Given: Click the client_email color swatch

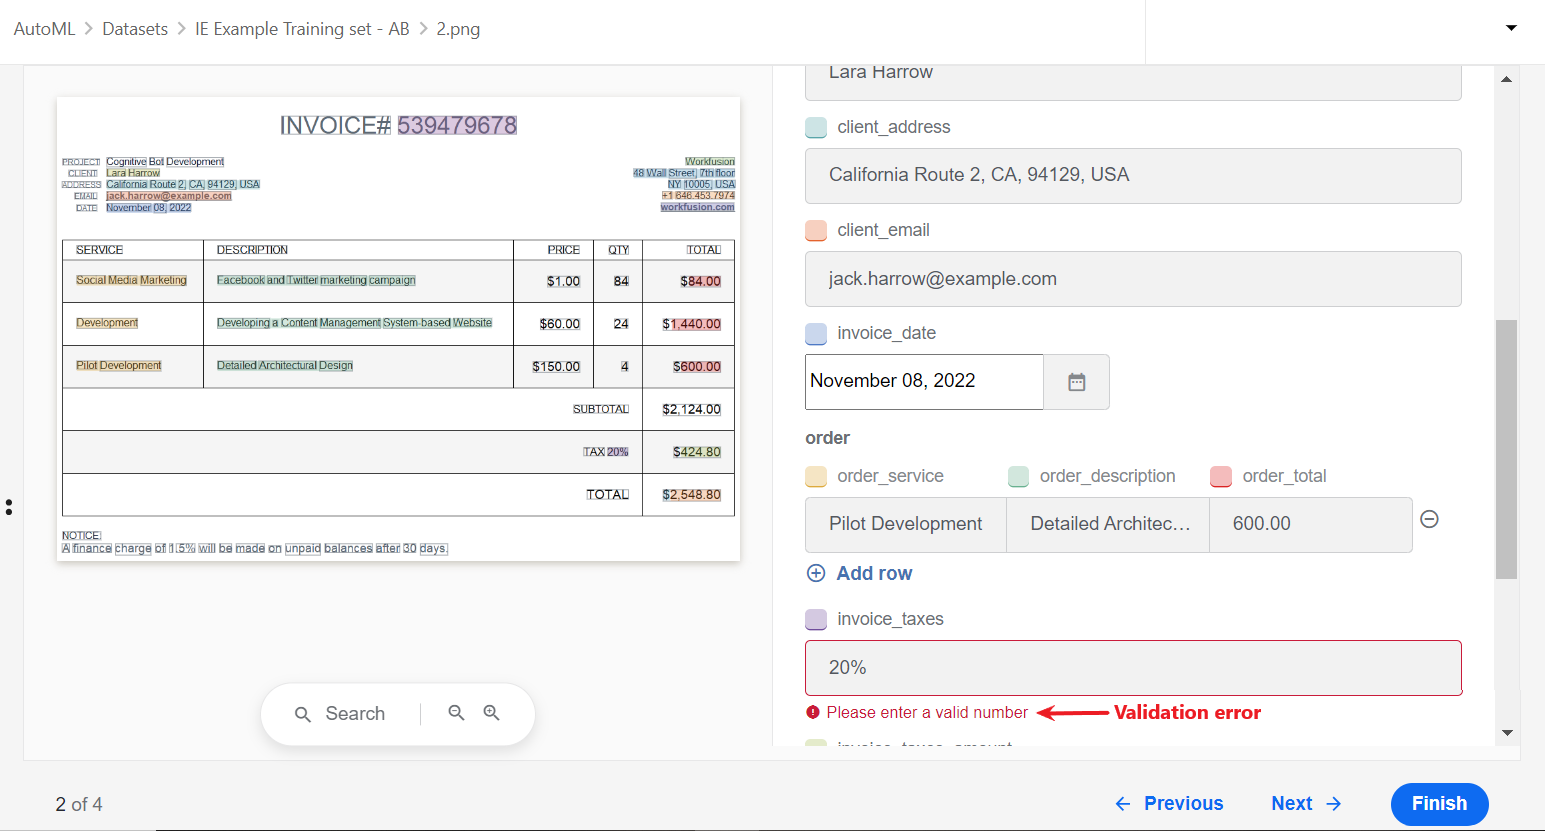Looking at the screenshot, I should tap(816, 230).
